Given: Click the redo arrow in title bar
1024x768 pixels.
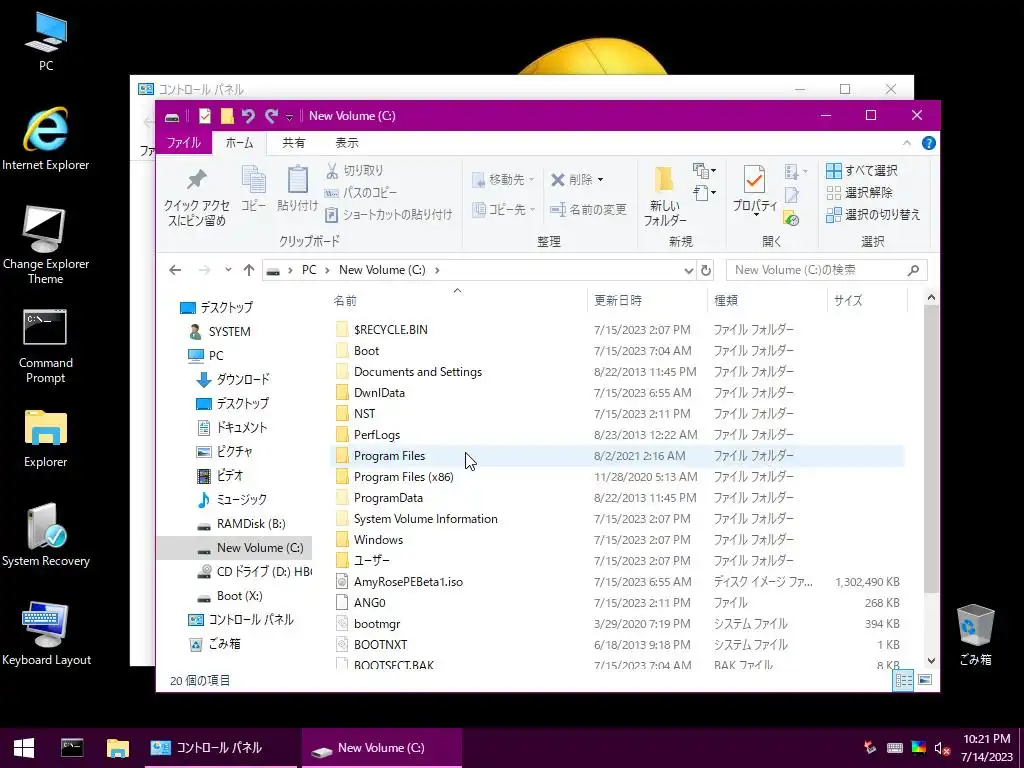Looking at the screenshot, I should (x=271, y=116).
